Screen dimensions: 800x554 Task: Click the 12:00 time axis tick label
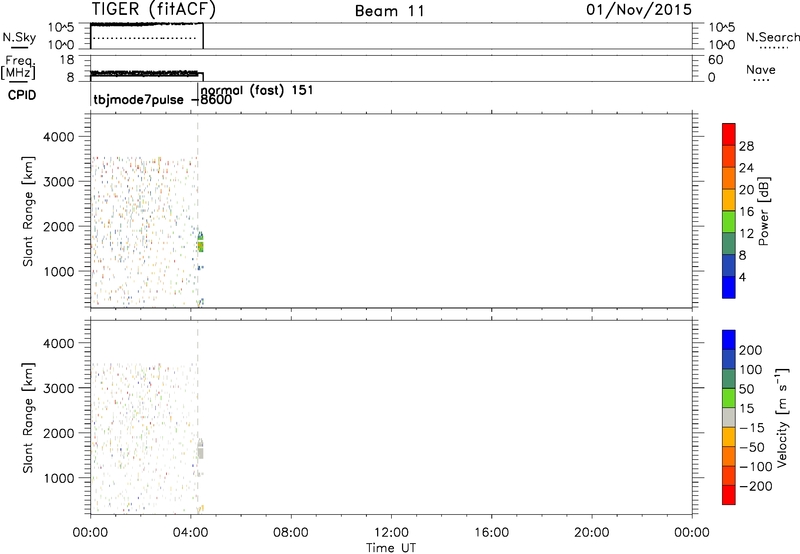(x=391, y=533)
